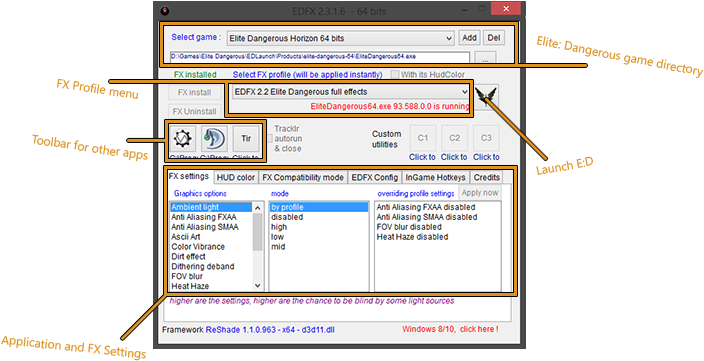
Task: Click the 'Click to' link under C1
Action: [x=422, y=157]
